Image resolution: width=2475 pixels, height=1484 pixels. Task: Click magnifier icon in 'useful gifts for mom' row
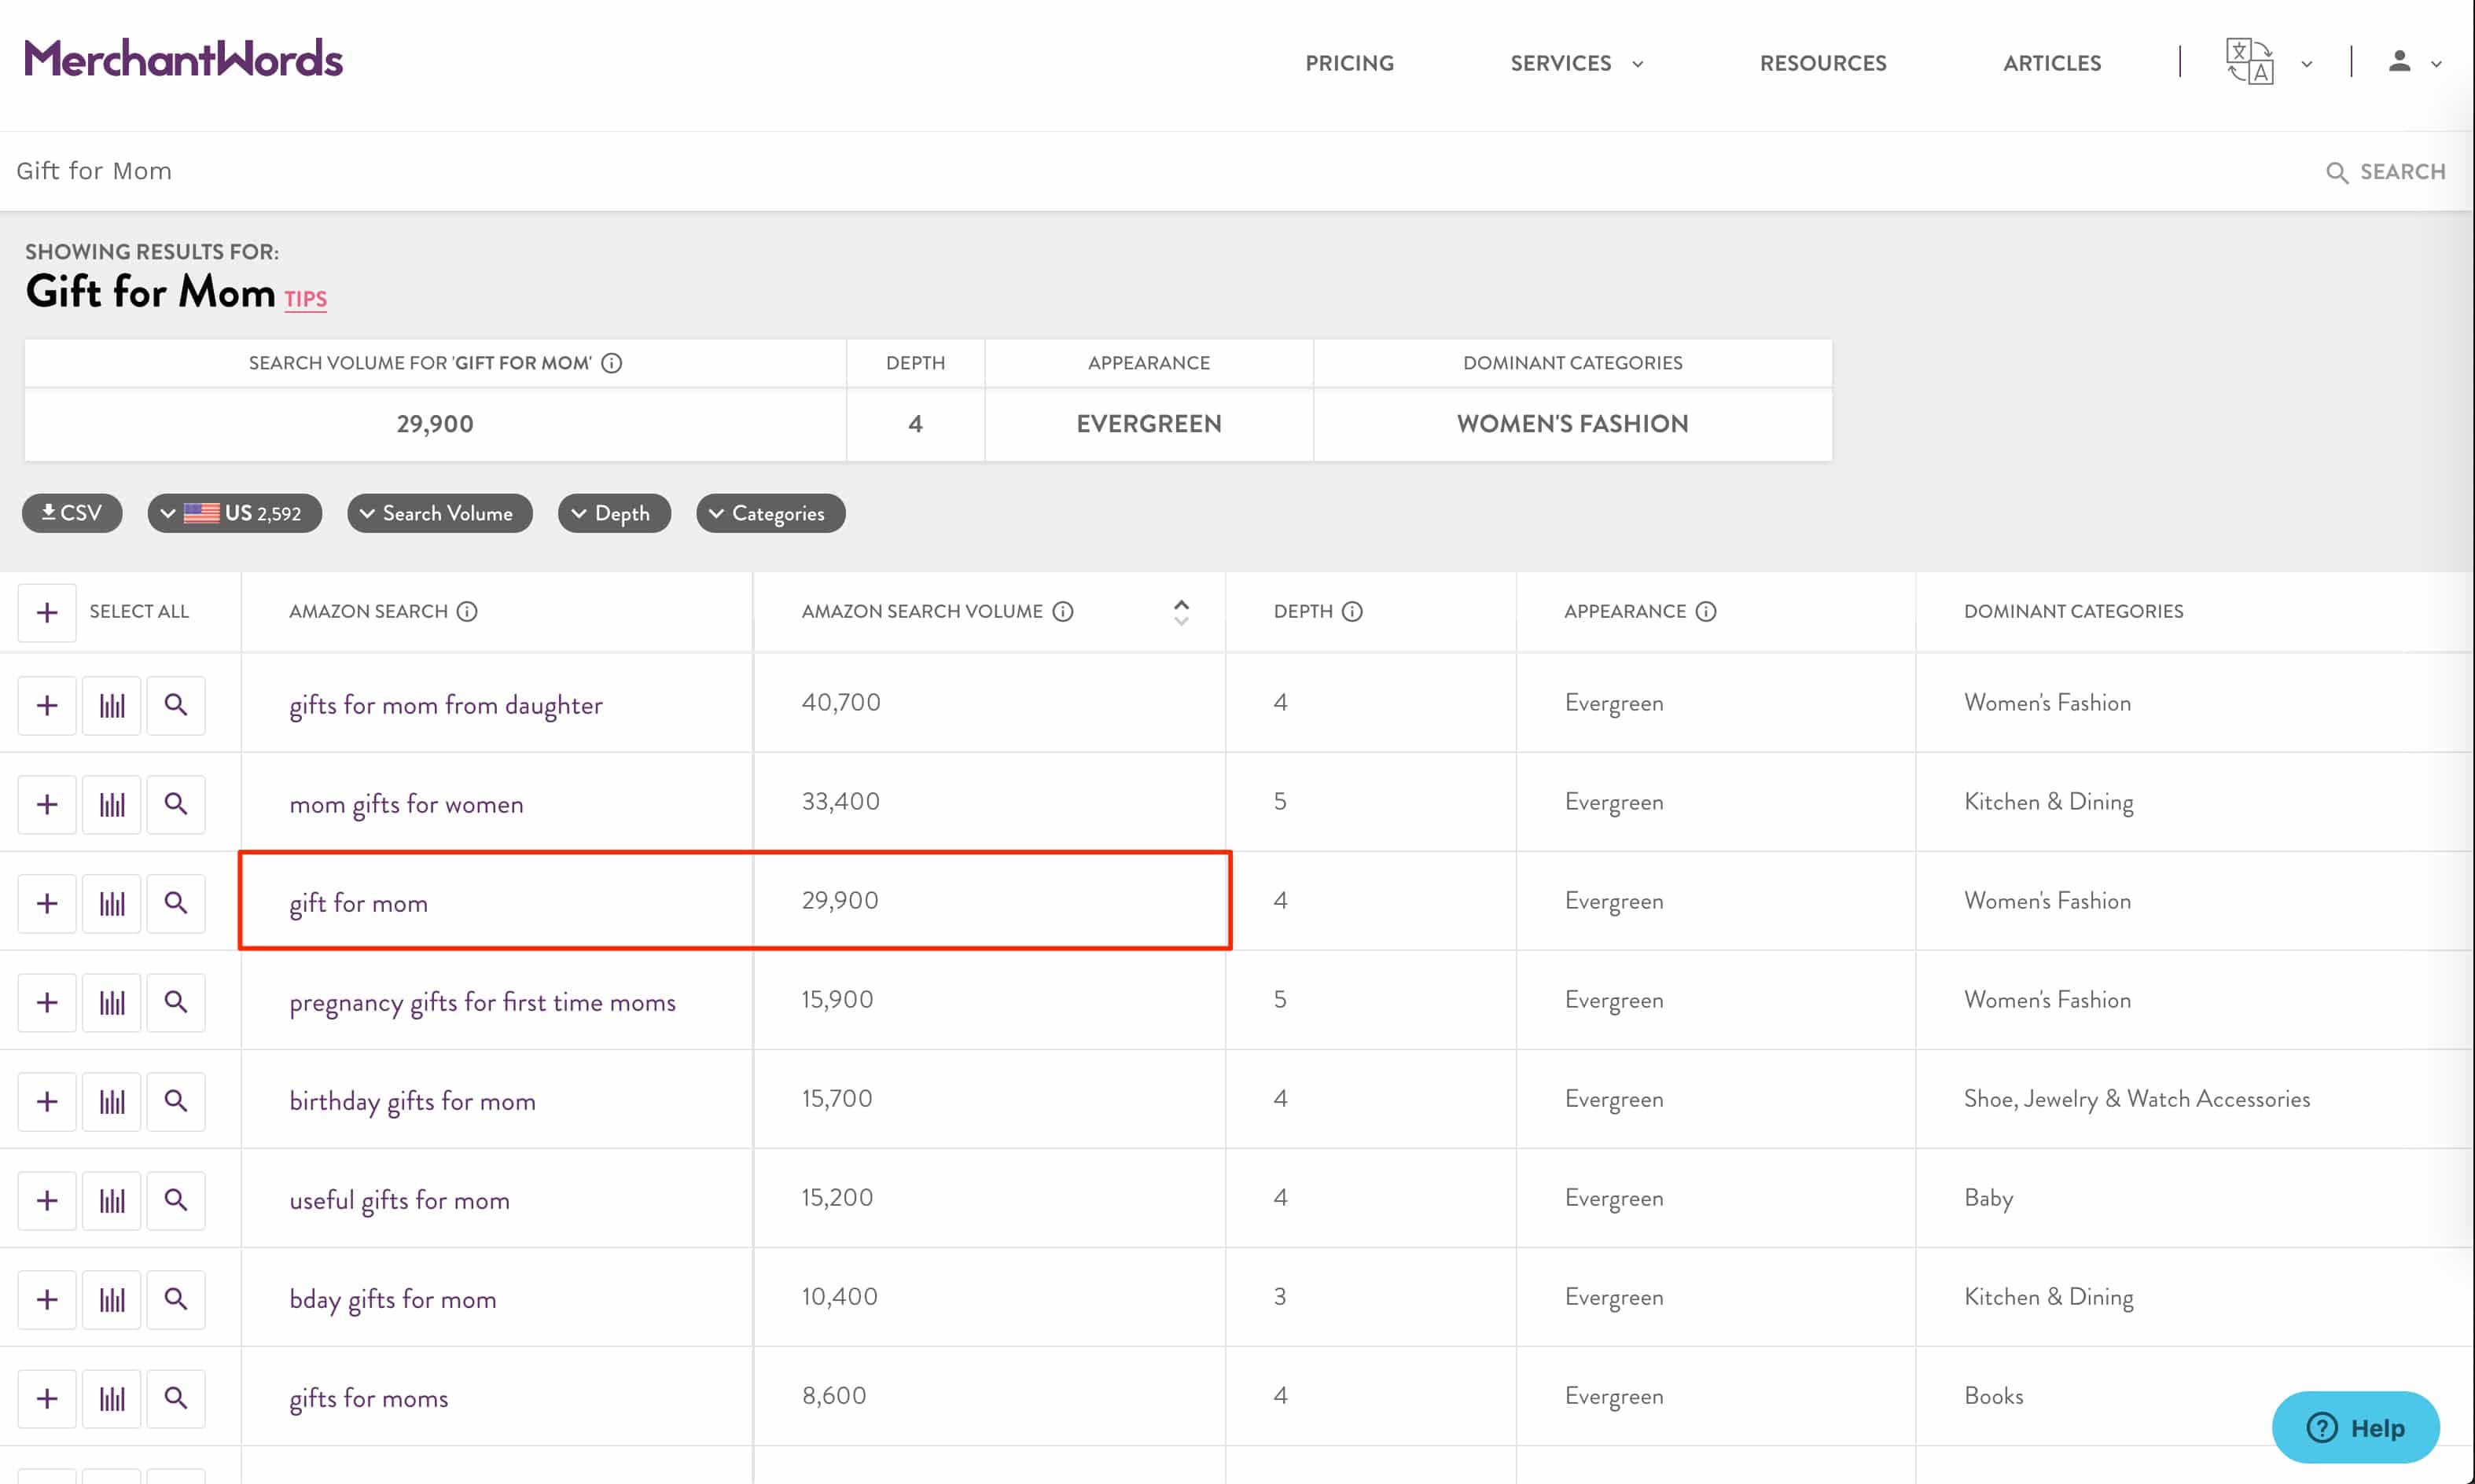(x=176, y=1200)
